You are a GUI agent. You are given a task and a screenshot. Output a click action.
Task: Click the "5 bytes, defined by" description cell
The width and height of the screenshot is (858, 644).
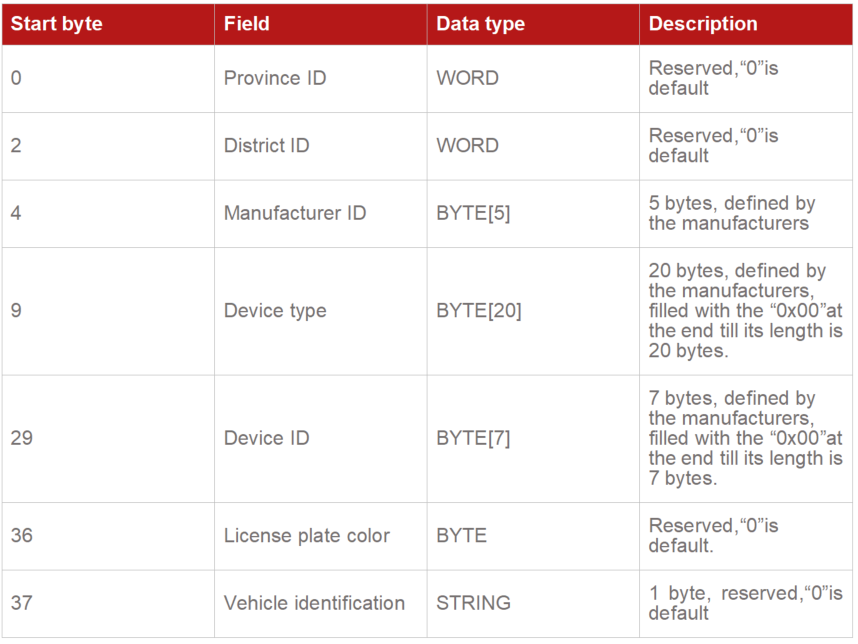(x=732, y=213)
